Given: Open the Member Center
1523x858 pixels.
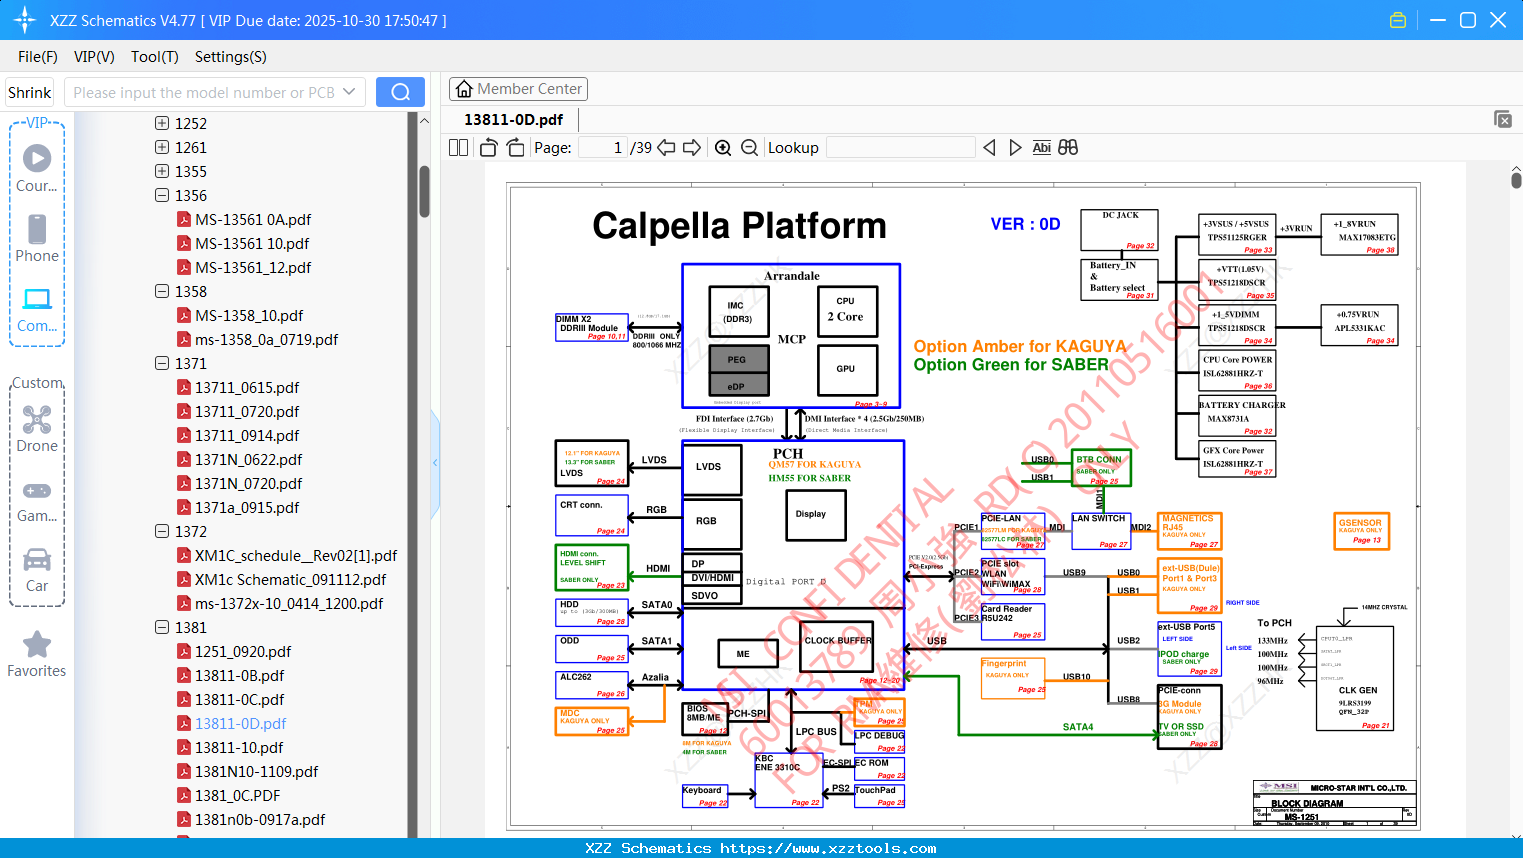Looking at the screenshot, I should click(518, 89).
